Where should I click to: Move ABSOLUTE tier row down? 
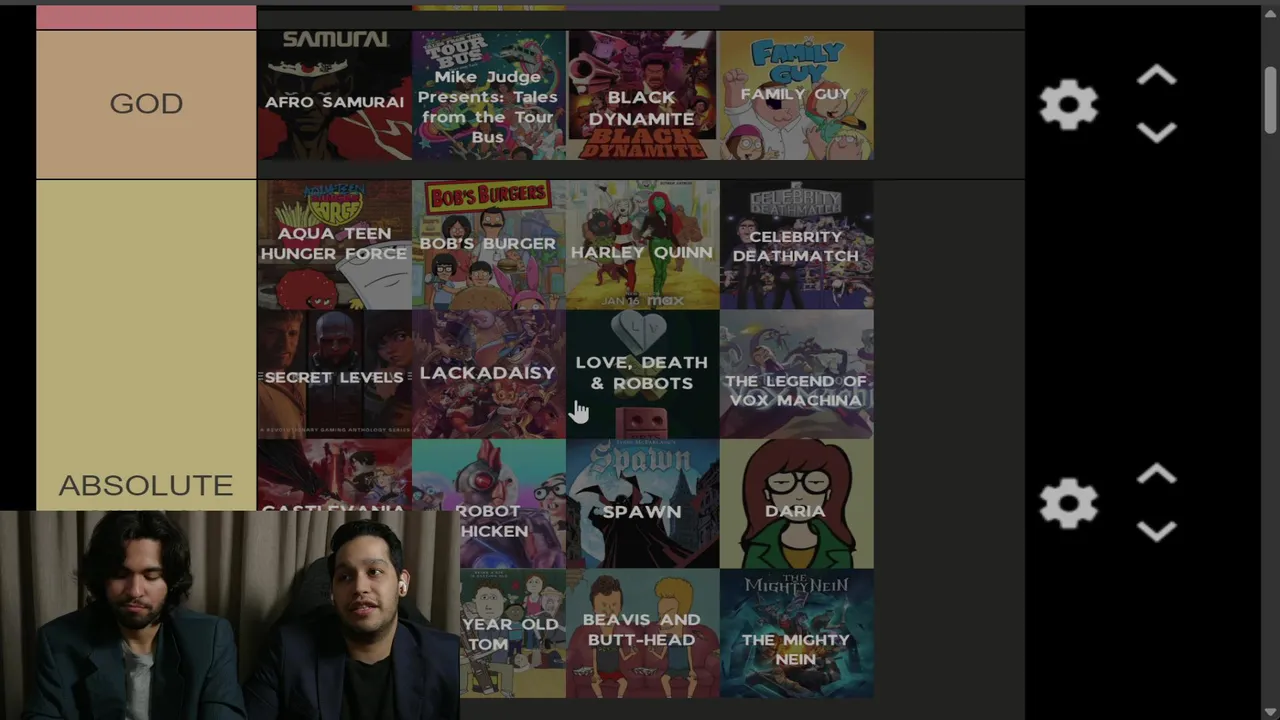tap(1156, 530)
